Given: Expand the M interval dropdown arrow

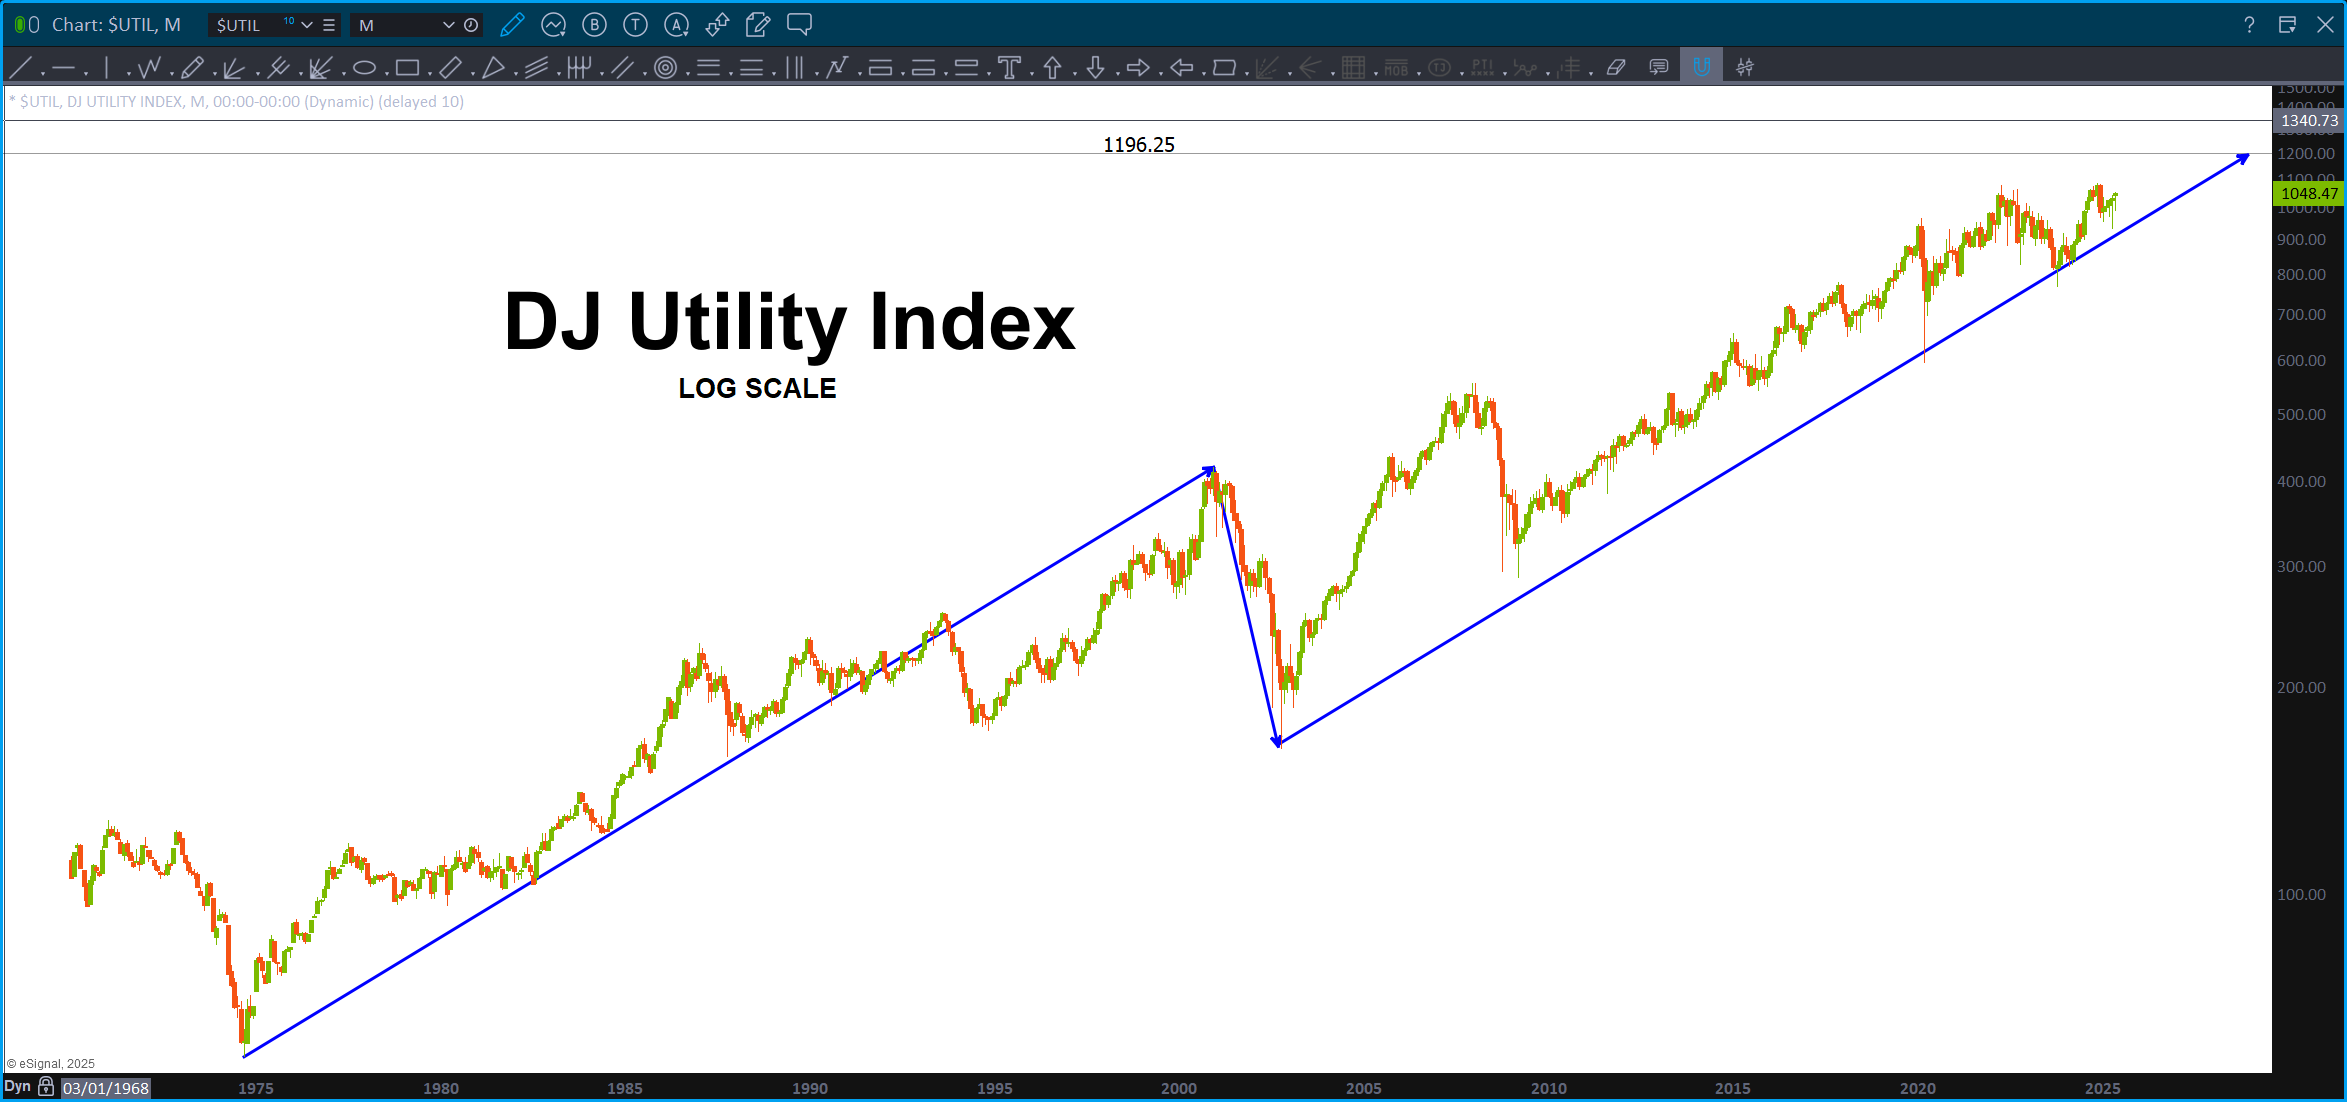Looking at the screenshot, I should tap(448, 25).
